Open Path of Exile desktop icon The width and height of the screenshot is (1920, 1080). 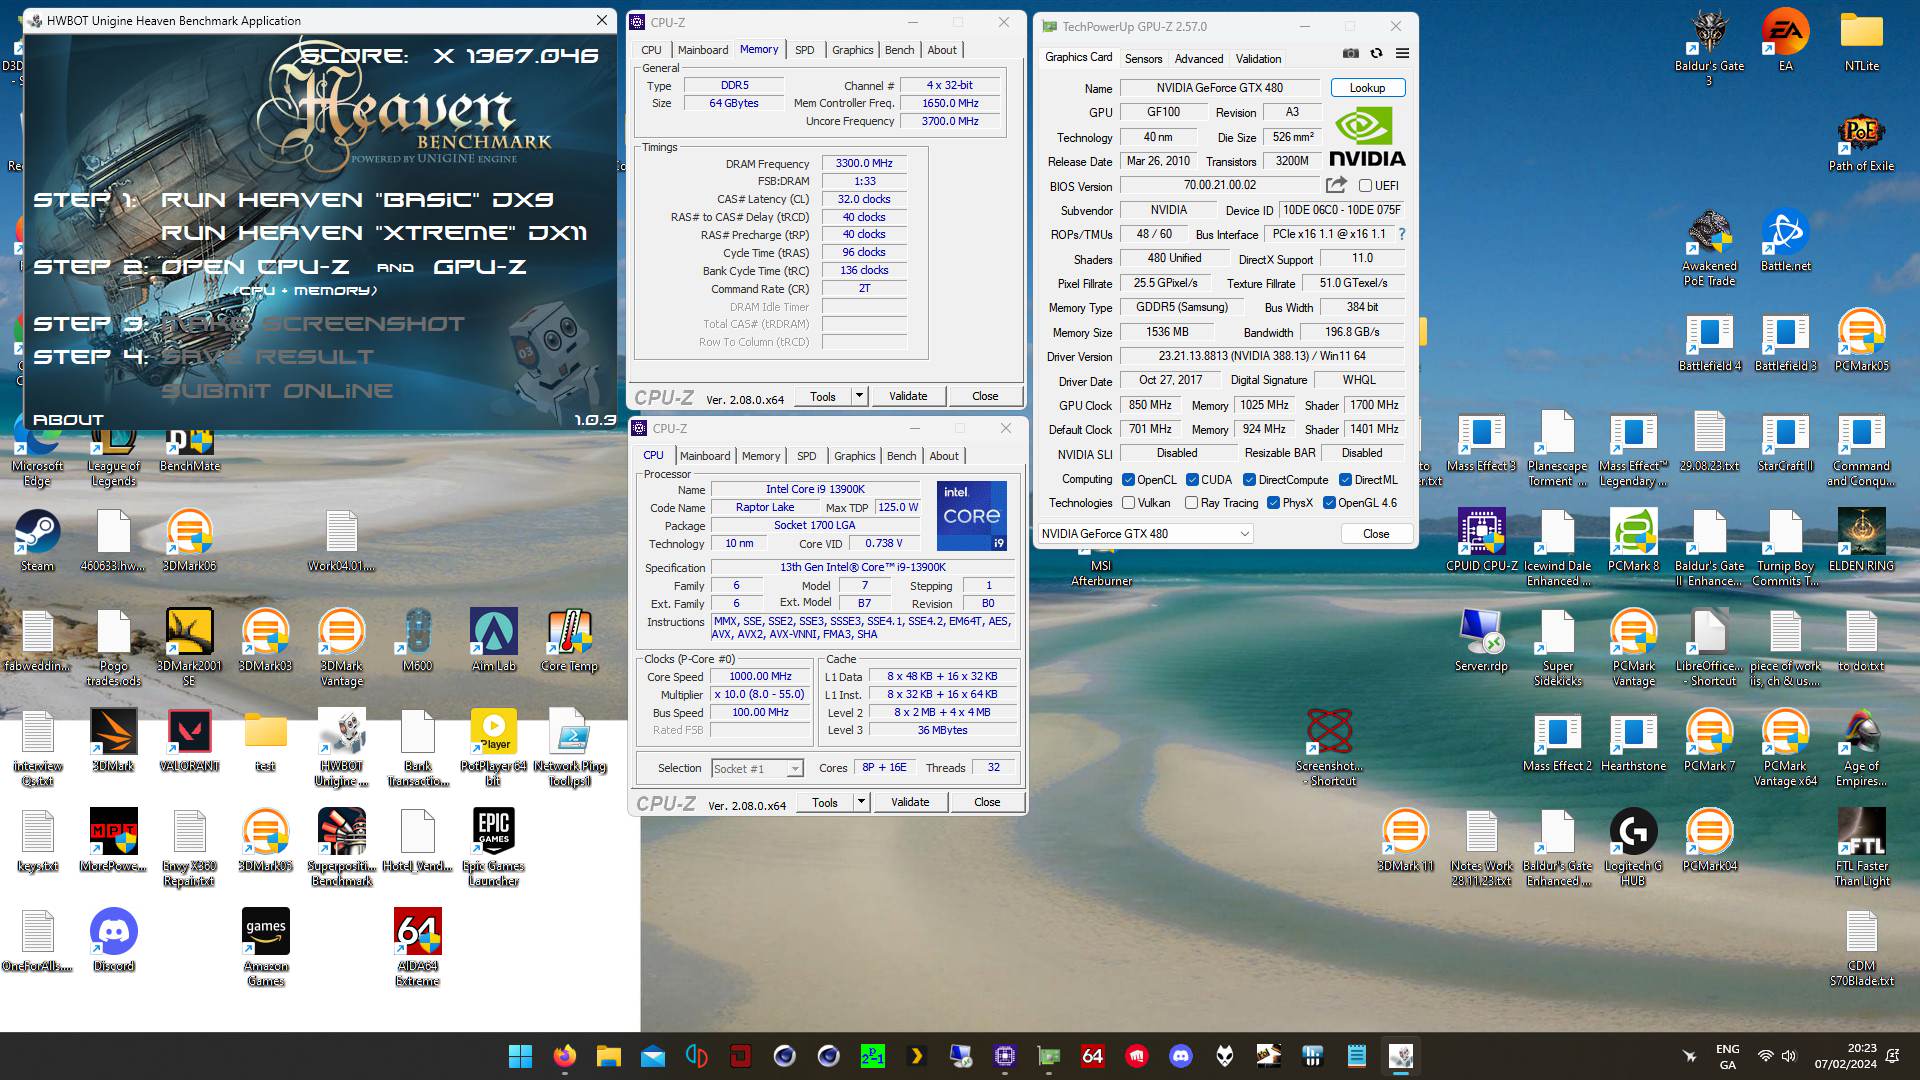1861,141
